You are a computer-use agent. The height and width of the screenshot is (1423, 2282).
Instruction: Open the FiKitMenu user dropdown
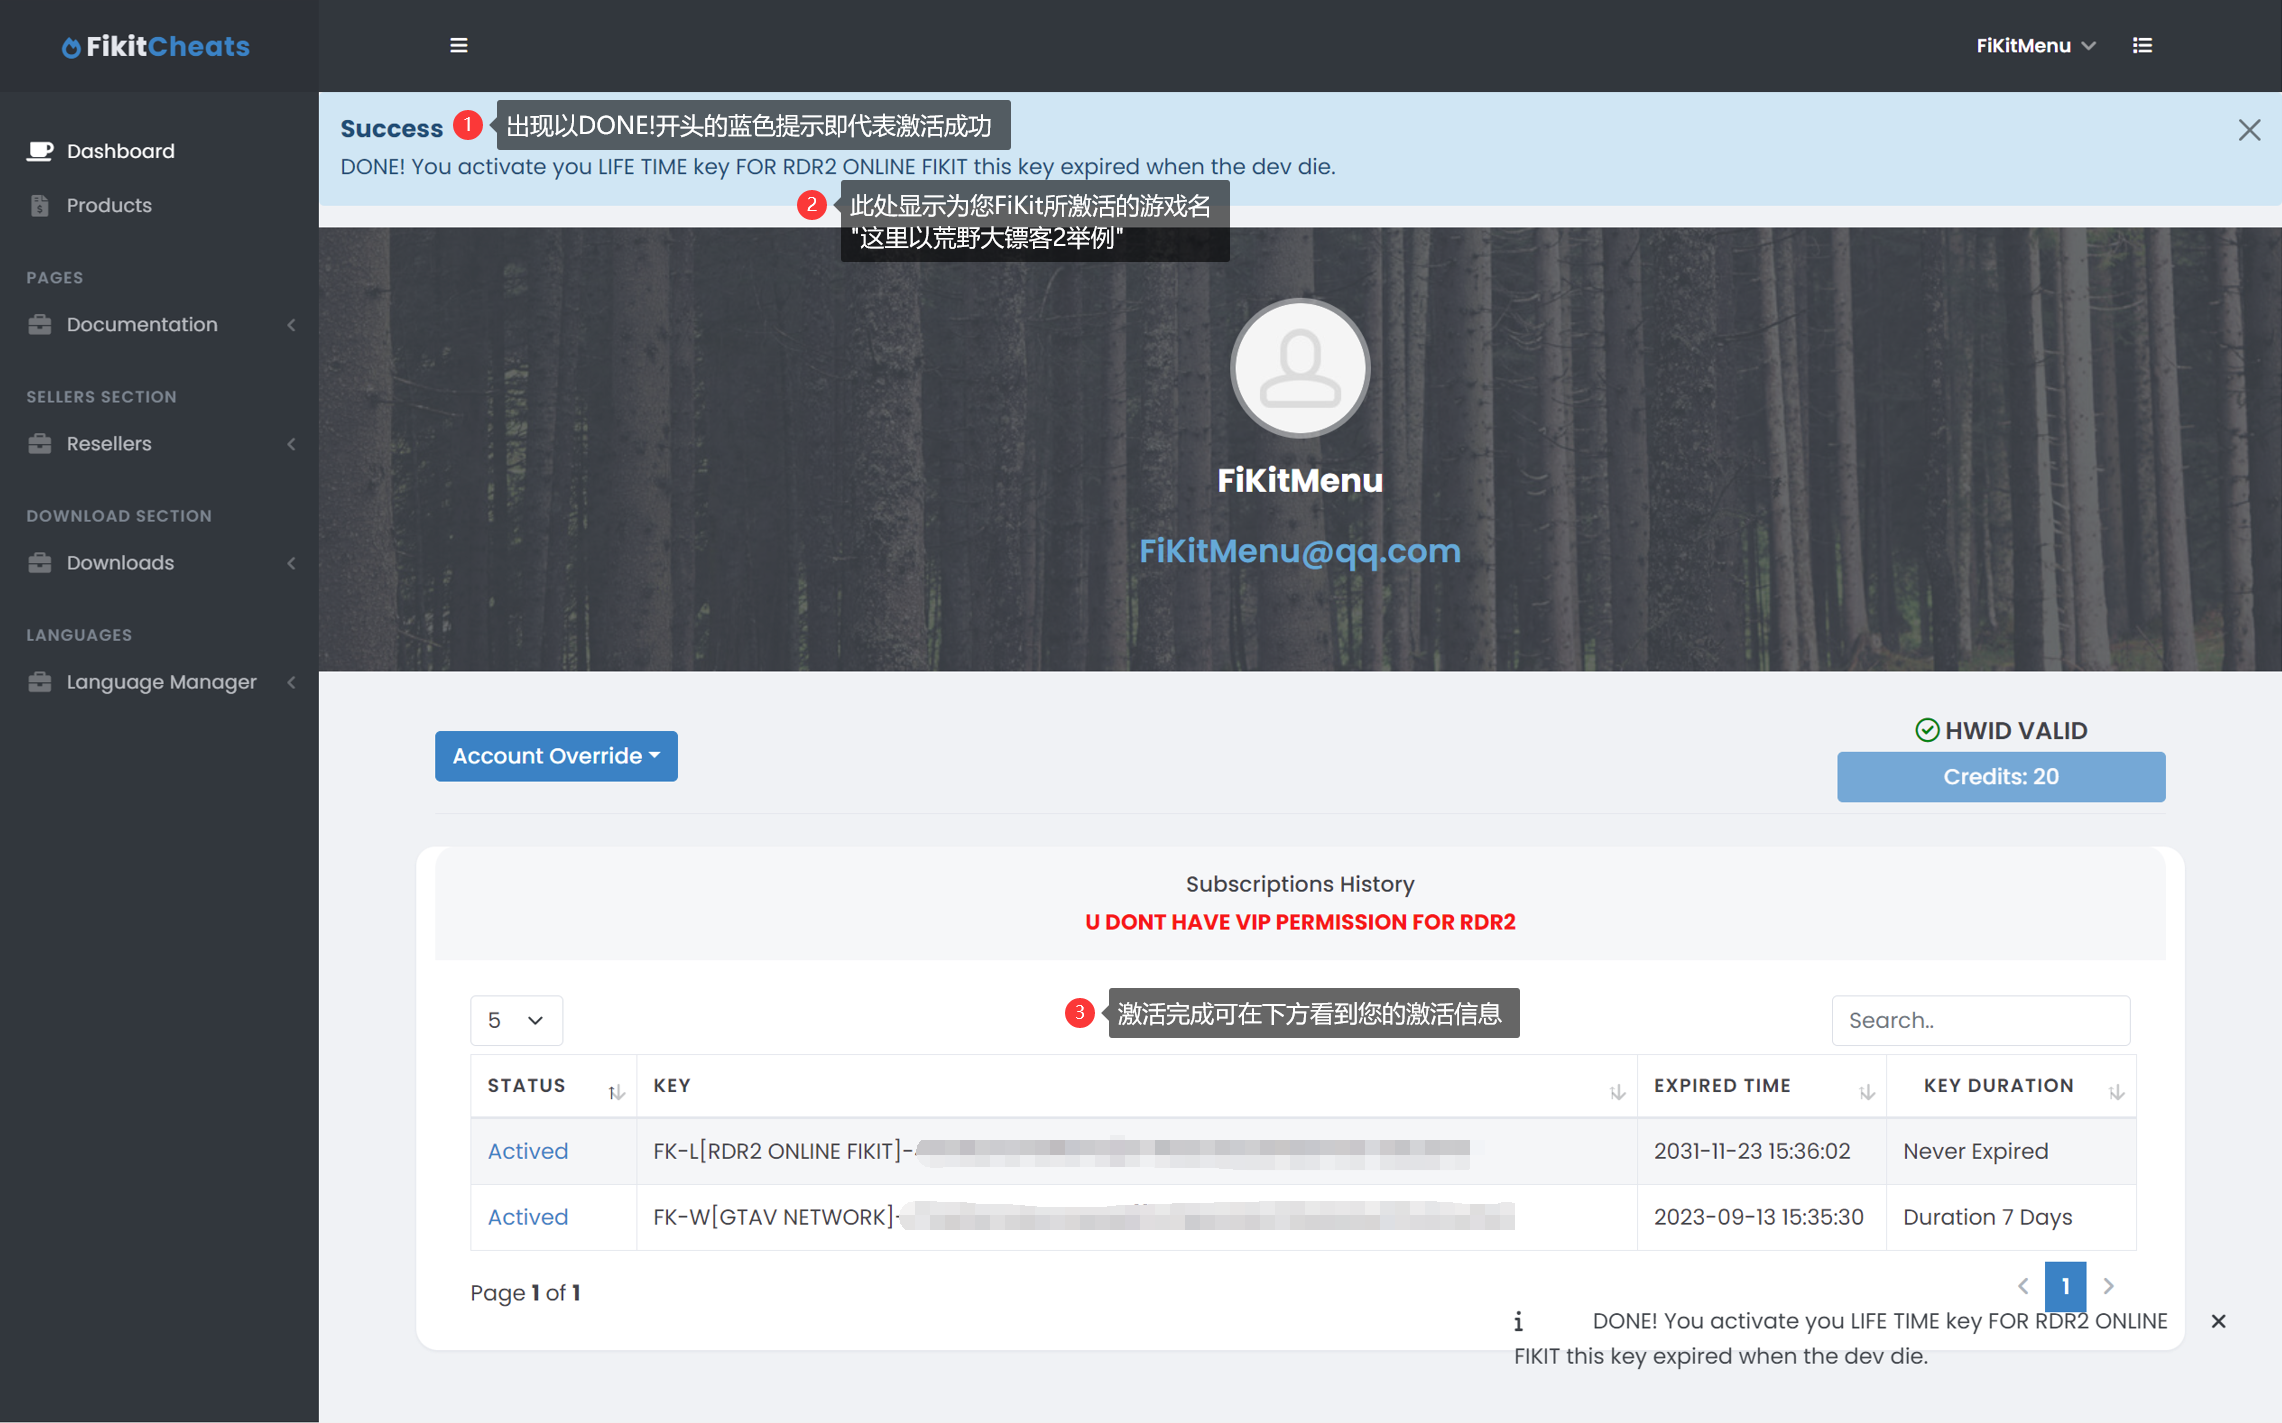click(2035, 45)
